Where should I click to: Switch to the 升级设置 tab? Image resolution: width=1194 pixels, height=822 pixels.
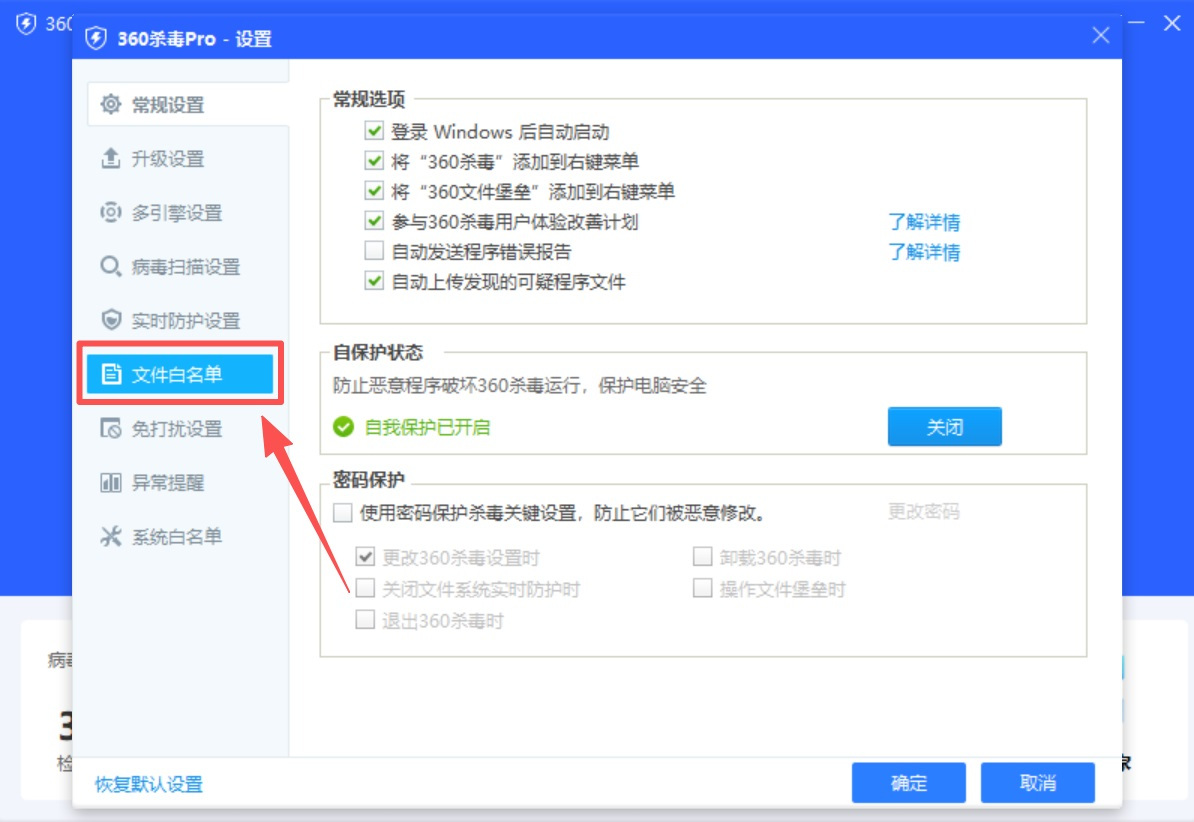(x=167, y=159)
